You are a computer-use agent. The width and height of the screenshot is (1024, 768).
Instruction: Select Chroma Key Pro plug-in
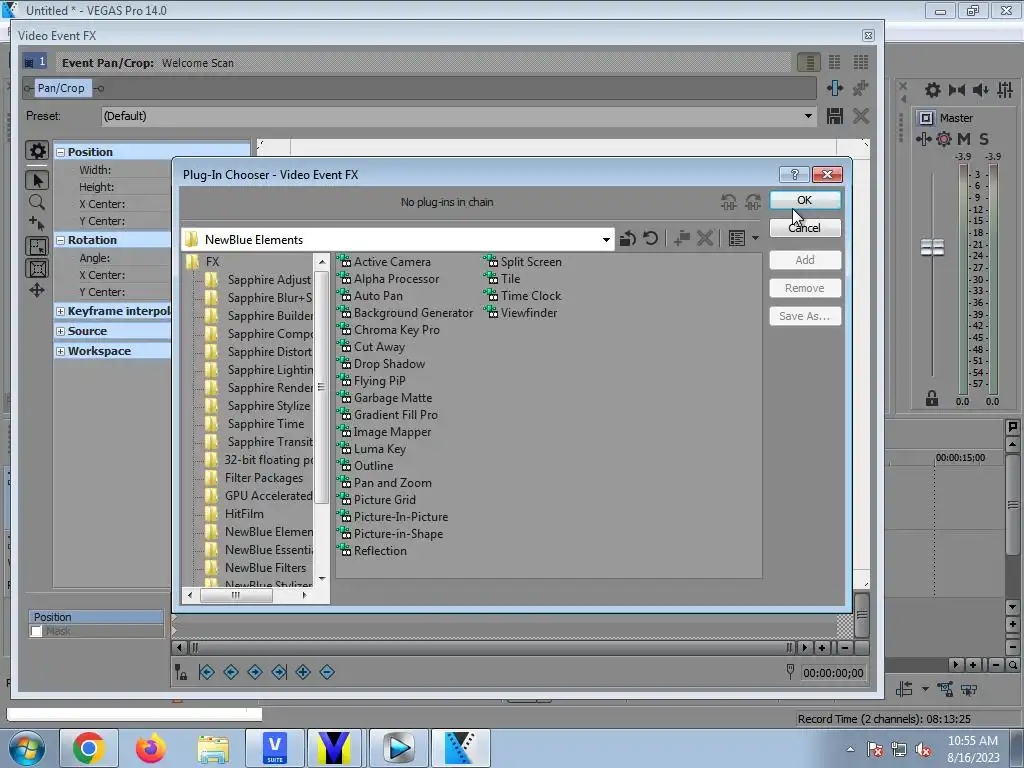pyautogui.click(x=389, y=330)
